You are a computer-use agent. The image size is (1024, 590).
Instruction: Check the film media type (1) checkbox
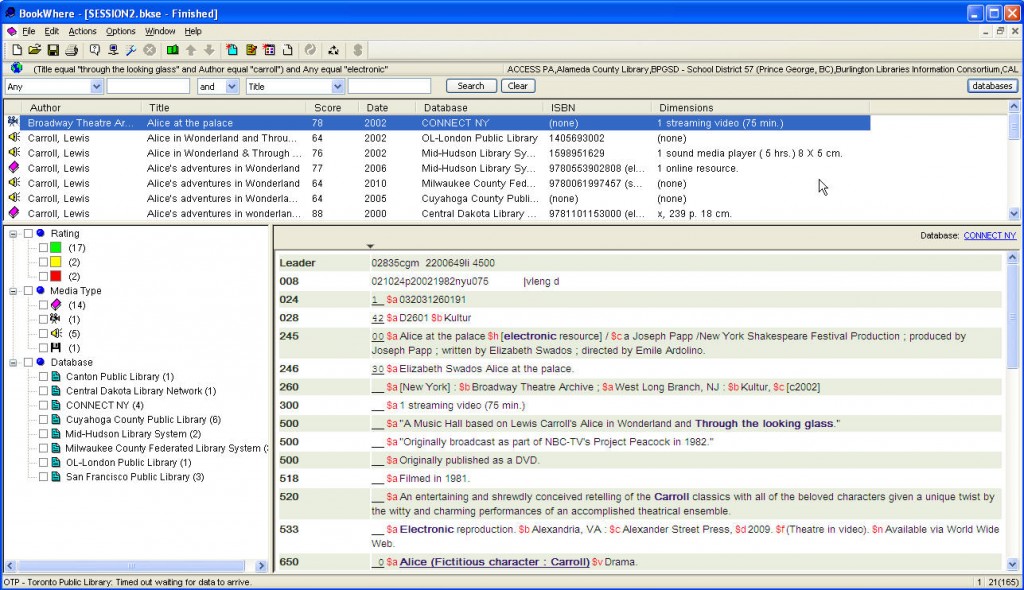click(43, 320)
